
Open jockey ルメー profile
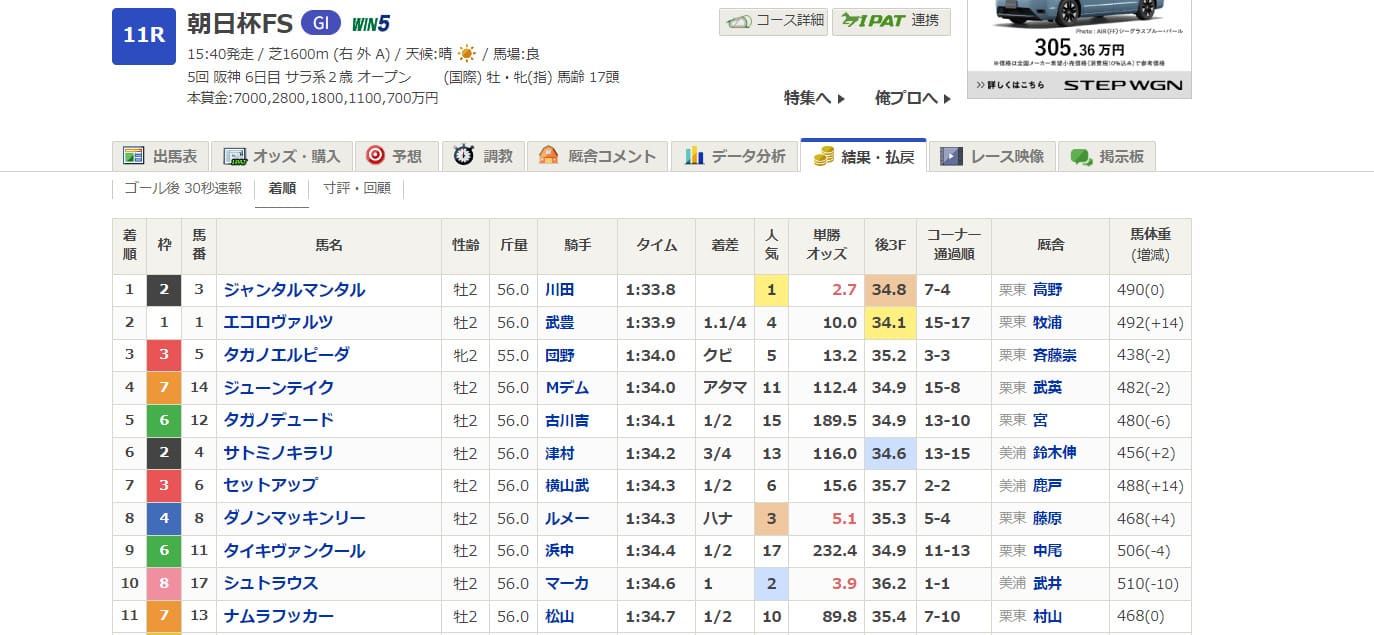click(566, 518)
